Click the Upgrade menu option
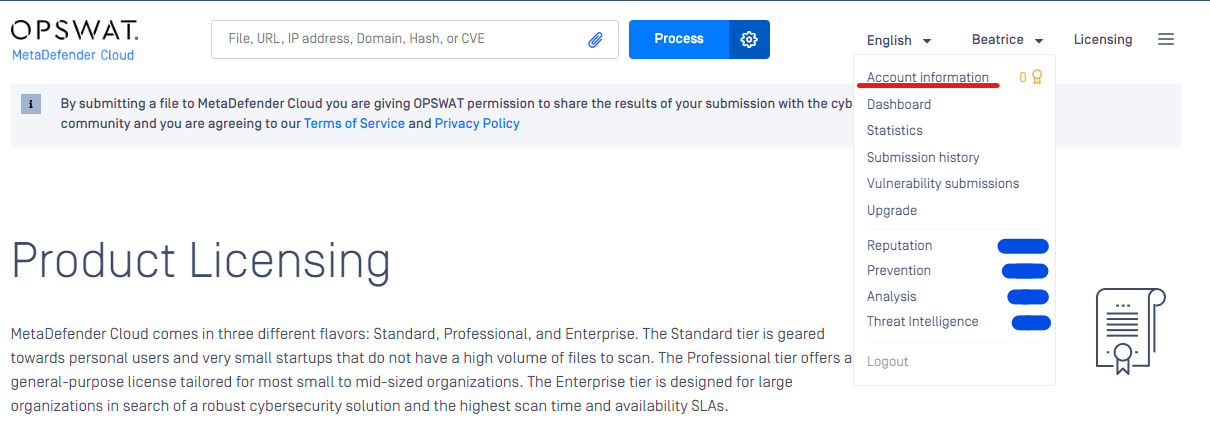 (892, 210)
